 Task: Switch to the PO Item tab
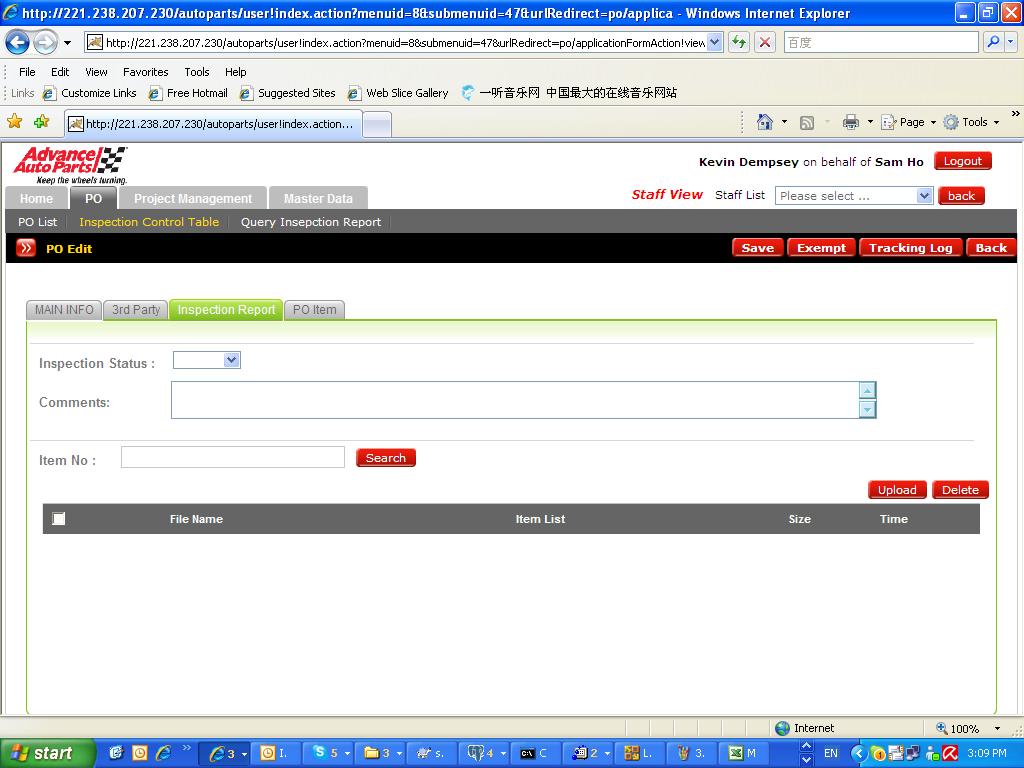(x=314, y=310)
